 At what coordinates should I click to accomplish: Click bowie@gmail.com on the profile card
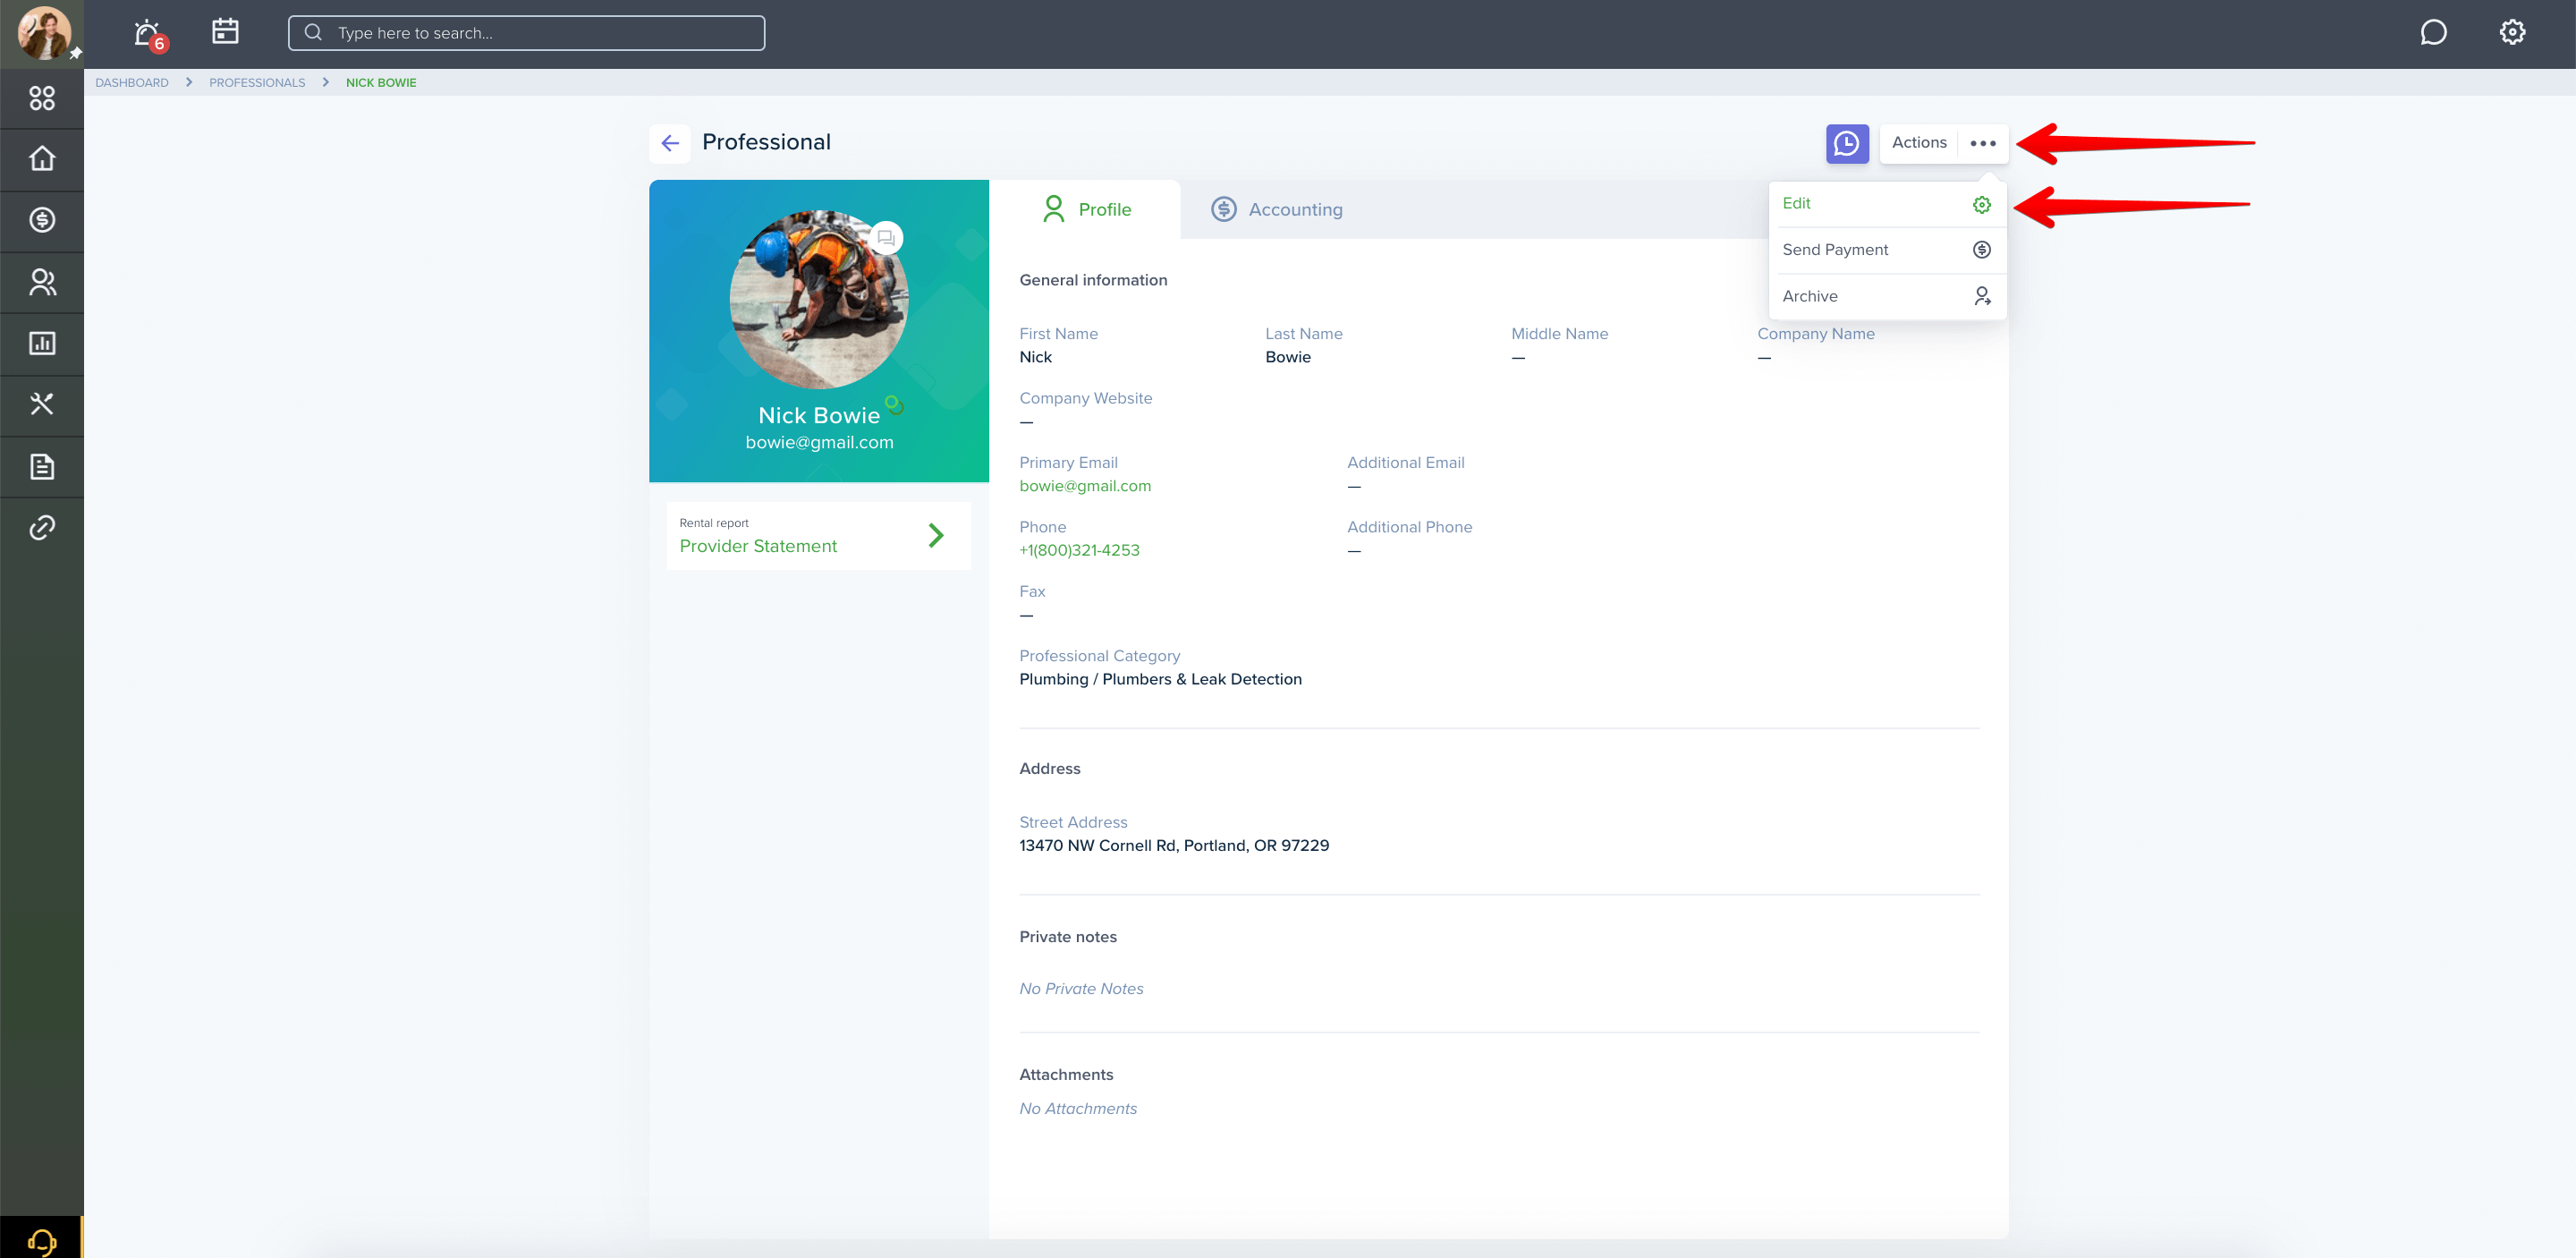819,442
